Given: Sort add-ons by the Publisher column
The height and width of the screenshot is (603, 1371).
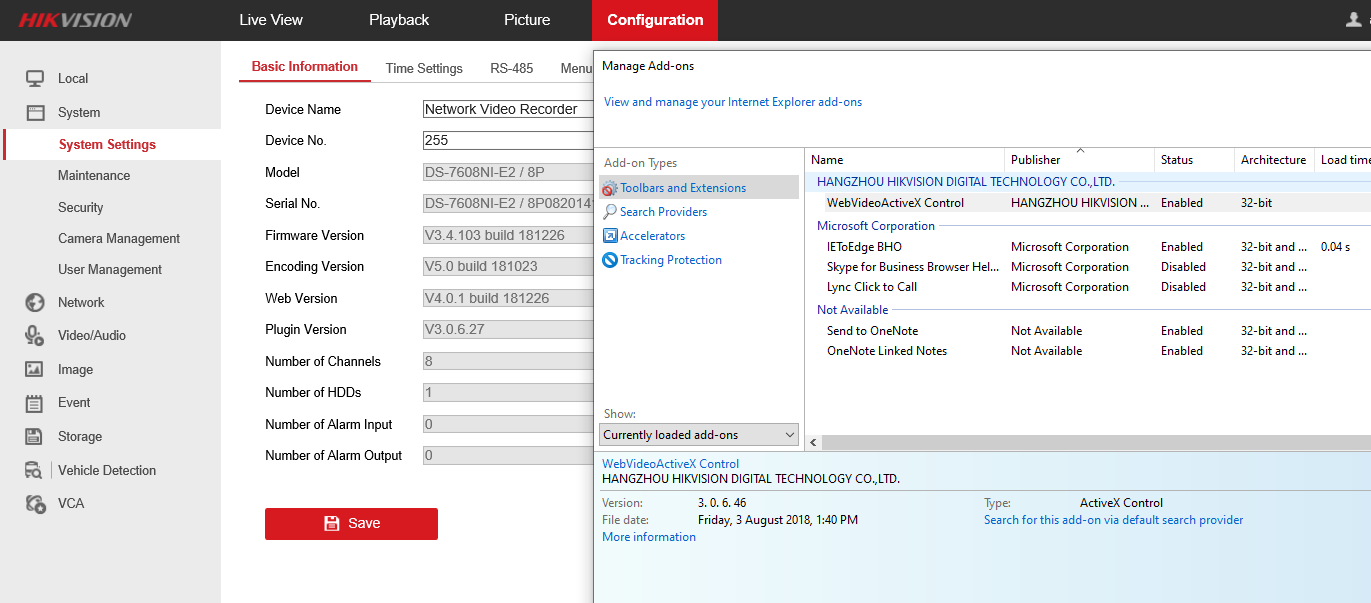Looking at the screenshot, I should (1035, 160).
